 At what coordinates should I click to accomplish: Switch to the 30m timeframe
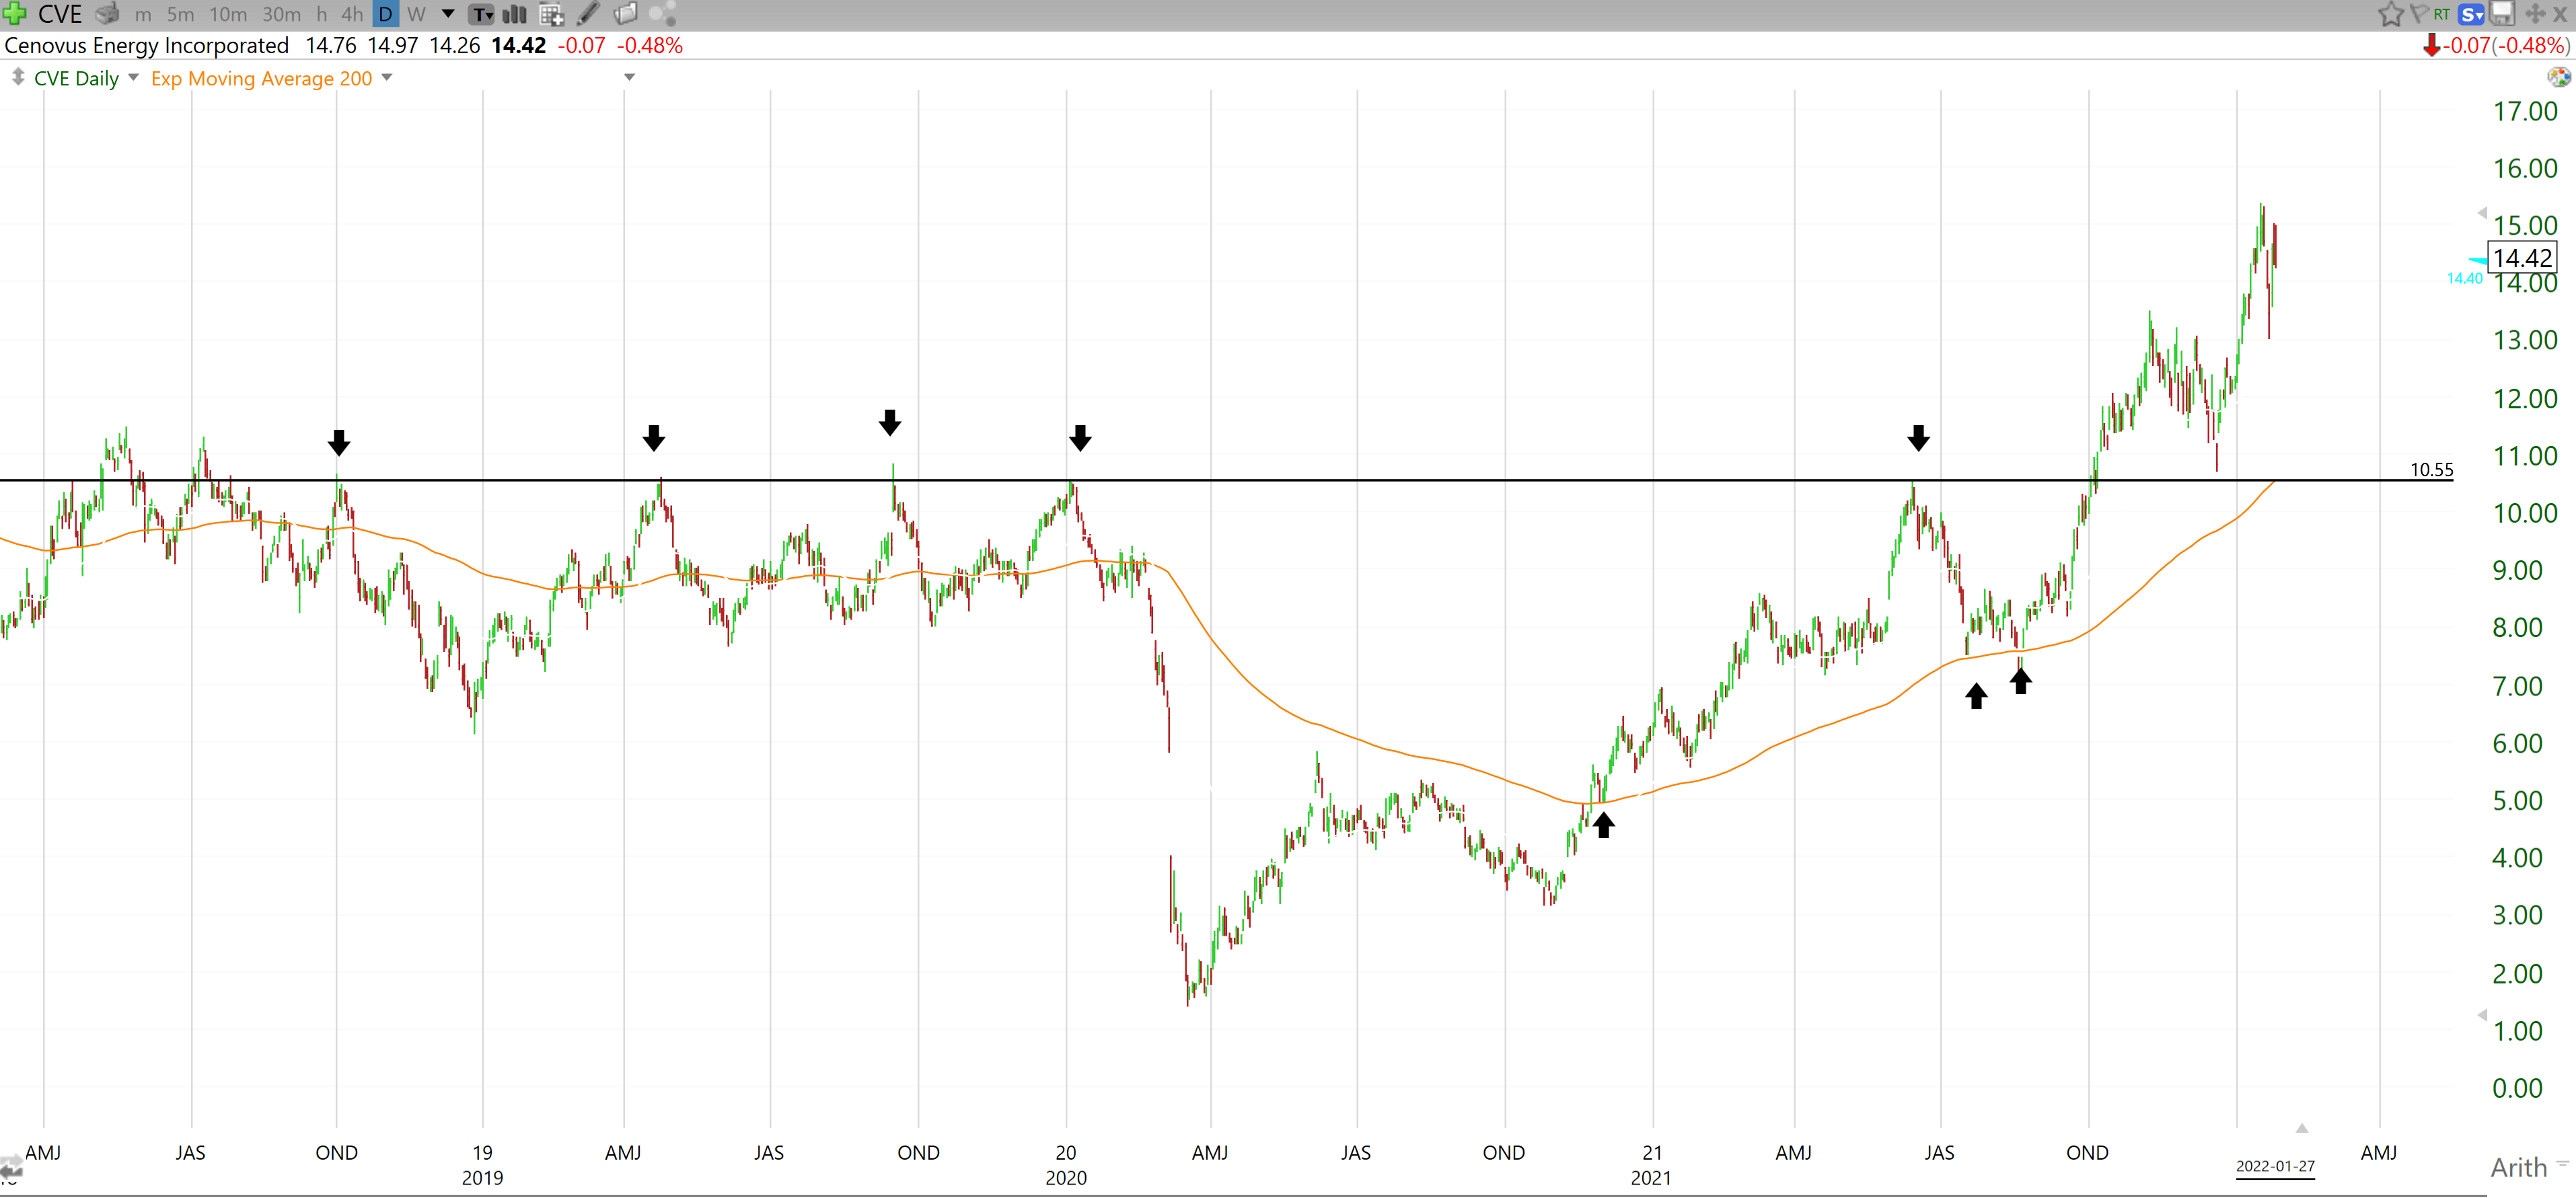[281, 14]
